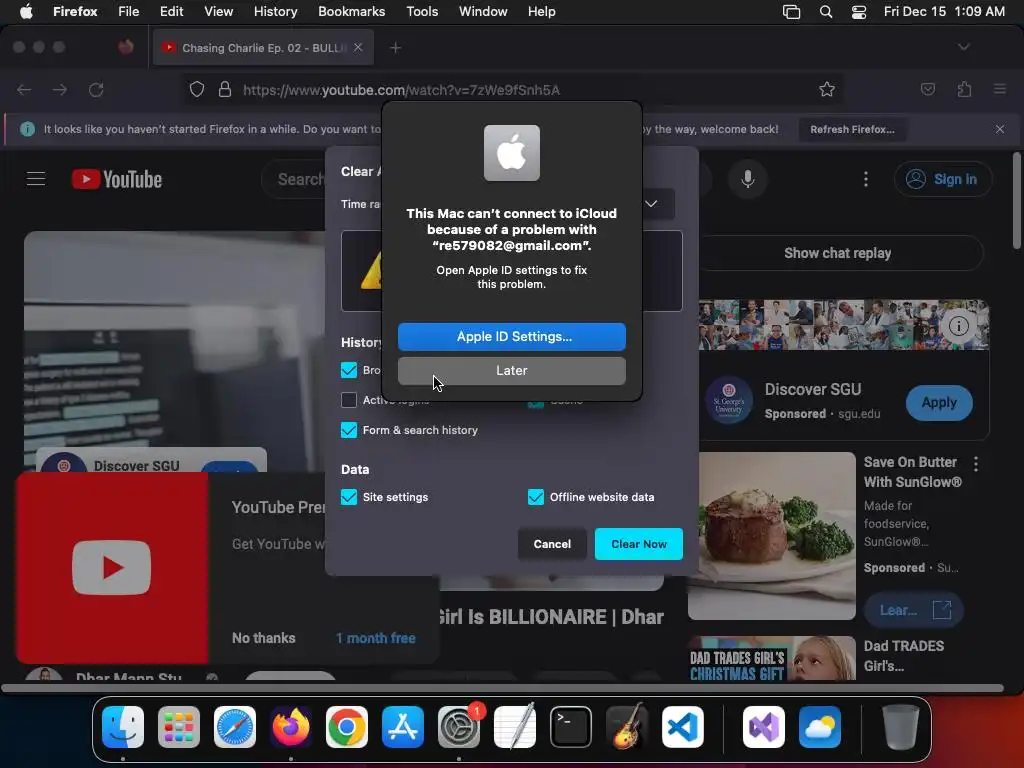Open YouTube settings three-dot menu
This screenshot has width=1024, height=768.
tap(866, 179)
